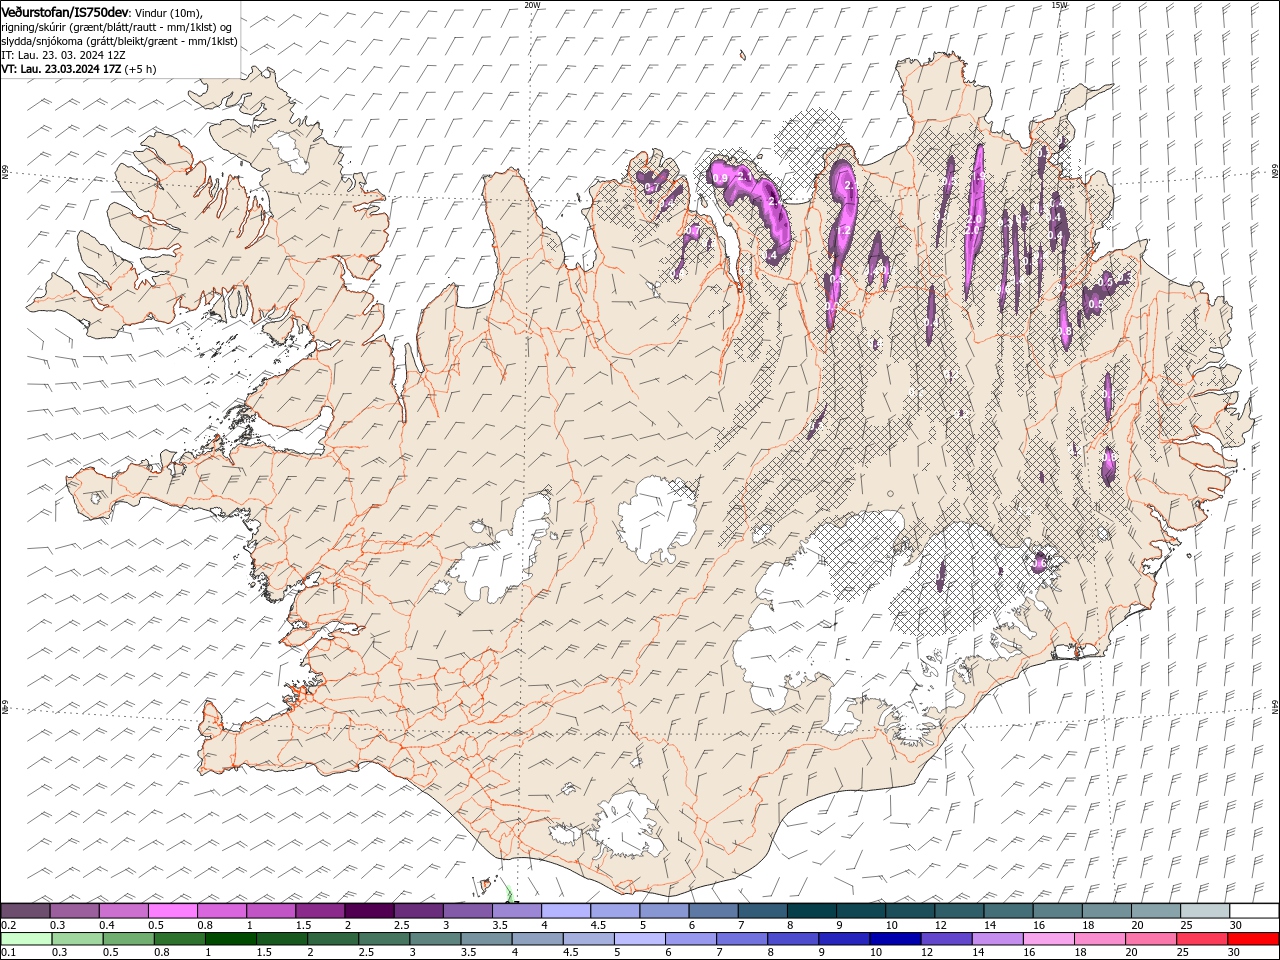Pick the white 30 swatch in snow legend
This screenshot has width=1280, height=960.
point(1255,911)
